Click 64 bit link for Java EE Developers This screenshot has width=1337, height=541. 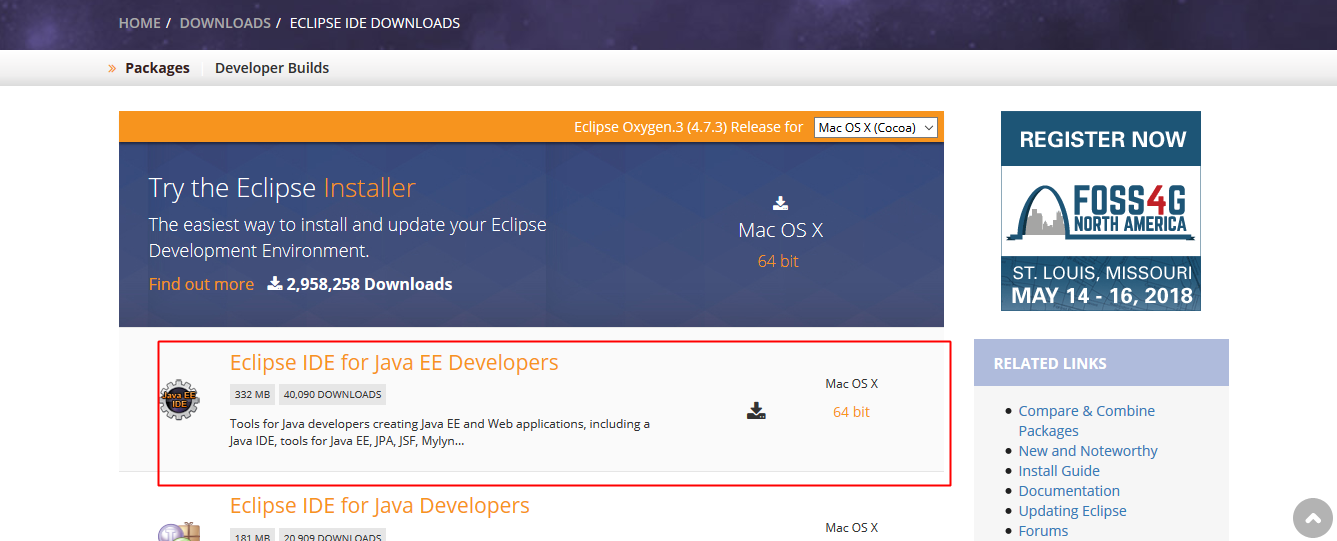(851, 412)
